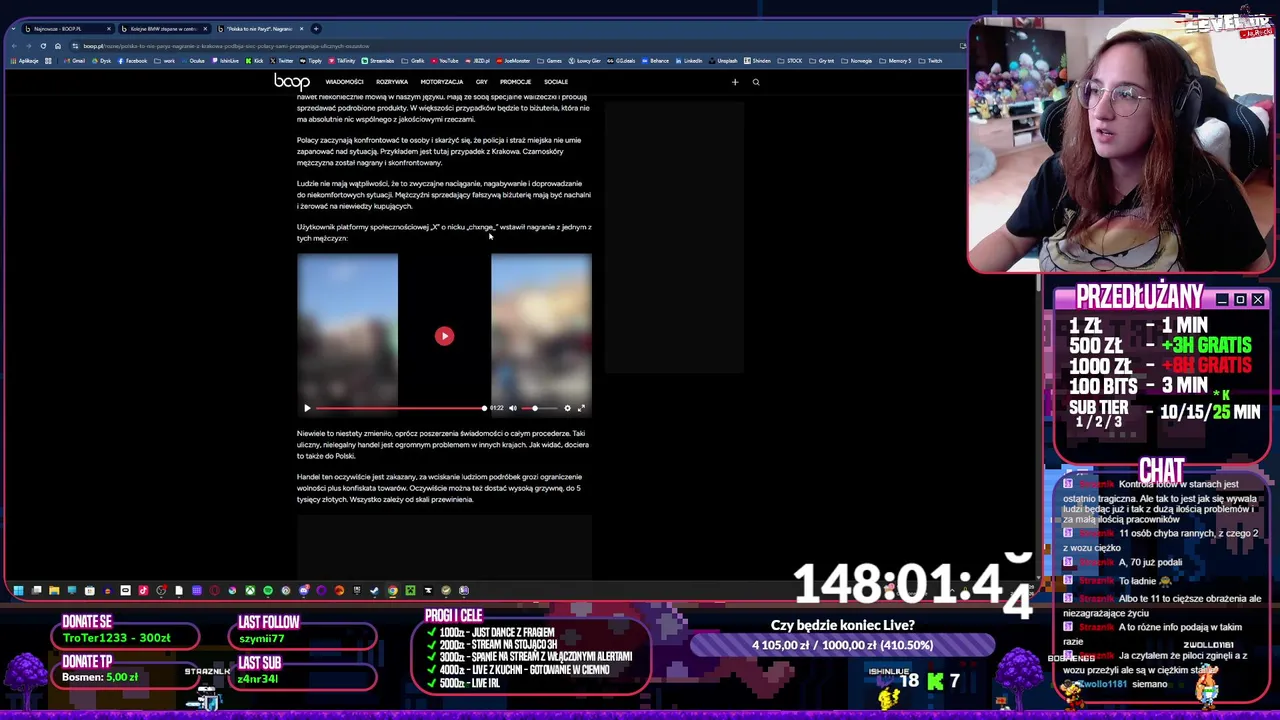Click the boop logo to go home
The width and height of the screenshot is (1280, 720).
coord(292,82)
